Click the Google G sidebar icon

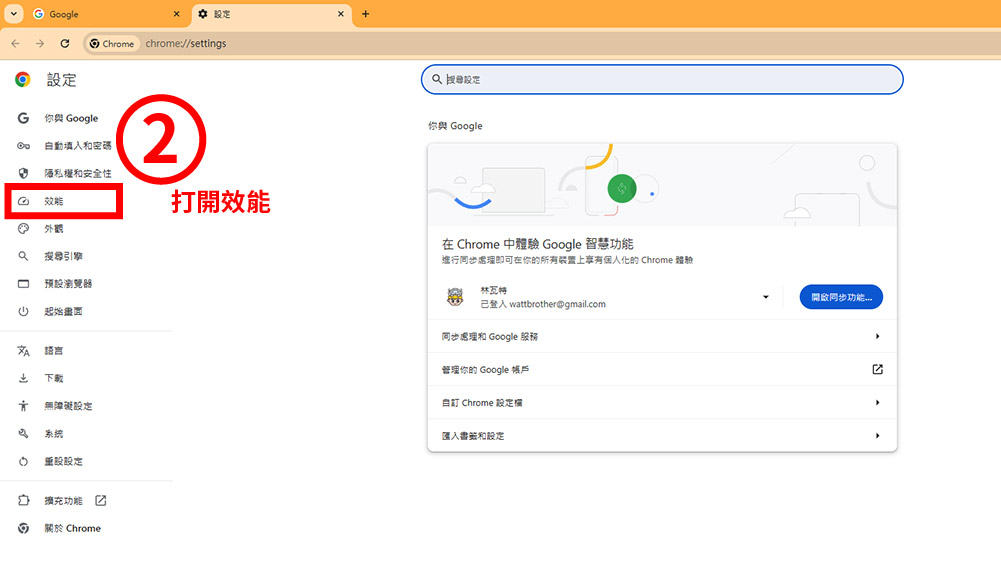point(24,118)
